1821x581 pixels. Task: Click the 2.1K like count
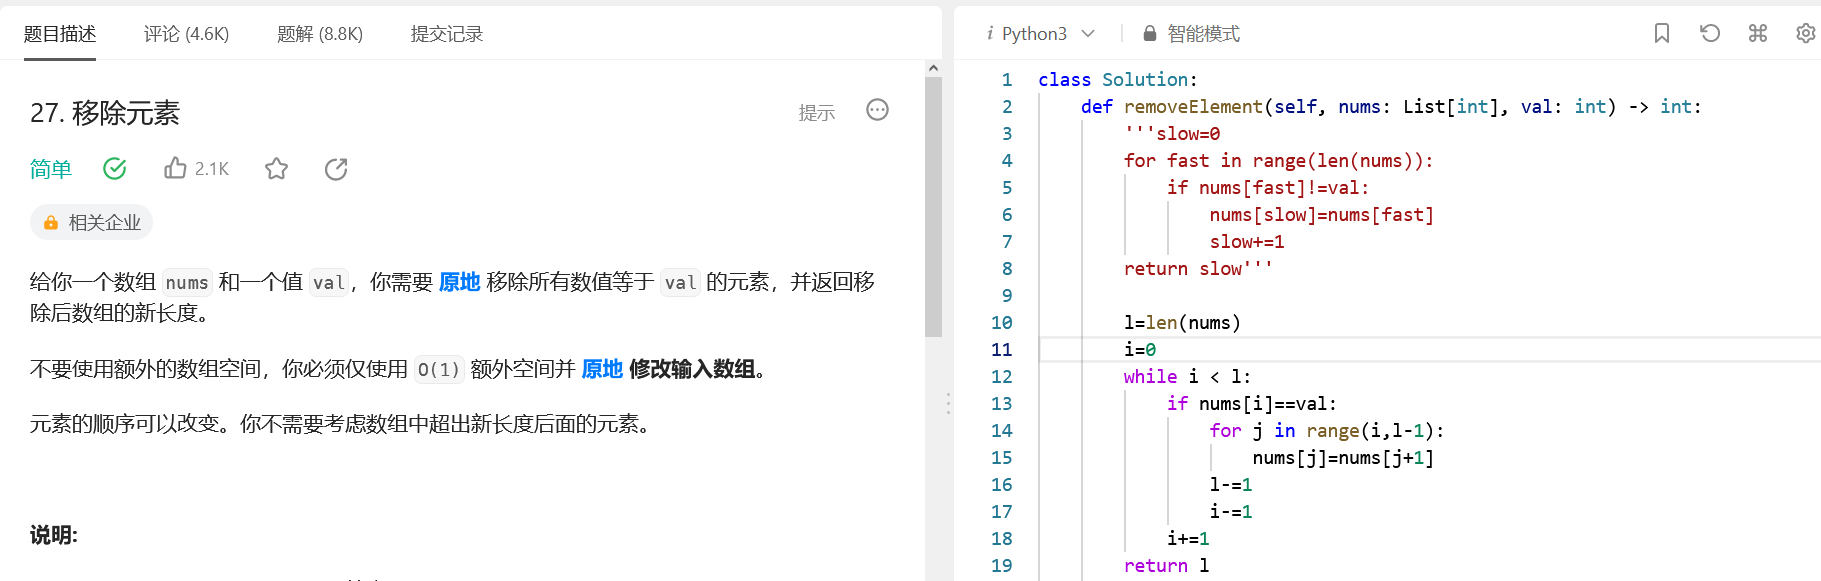(x=212, y=169)
